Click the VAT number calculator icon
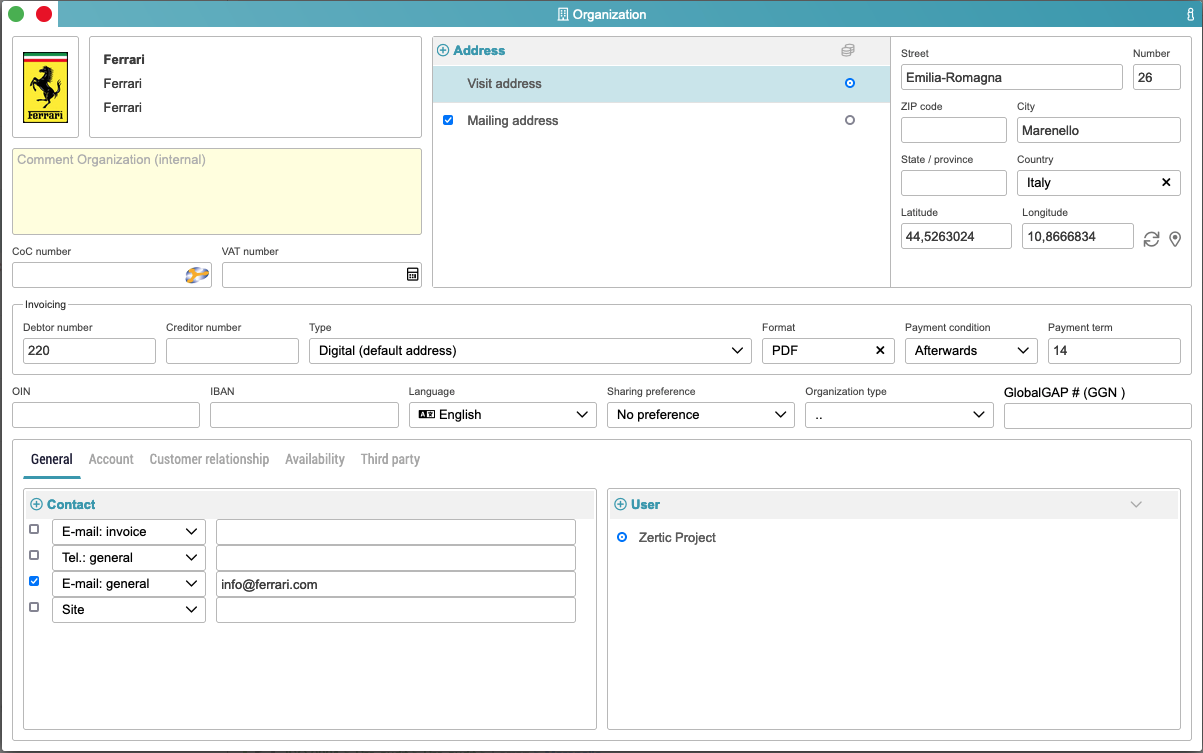1203x753 pixels. pyautogui.click(x=412, y=275)
